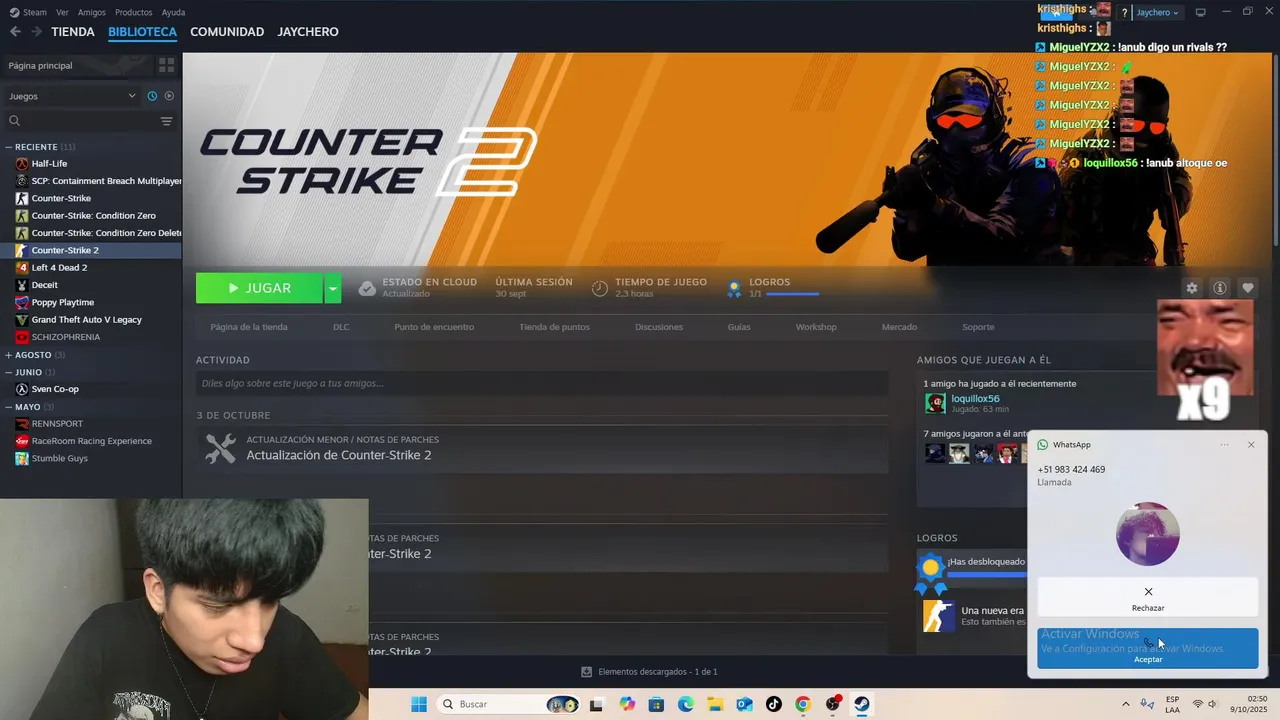Add game to favorites heart icon
This screenshot has width=1280, height=720.
pos(1248,288)
